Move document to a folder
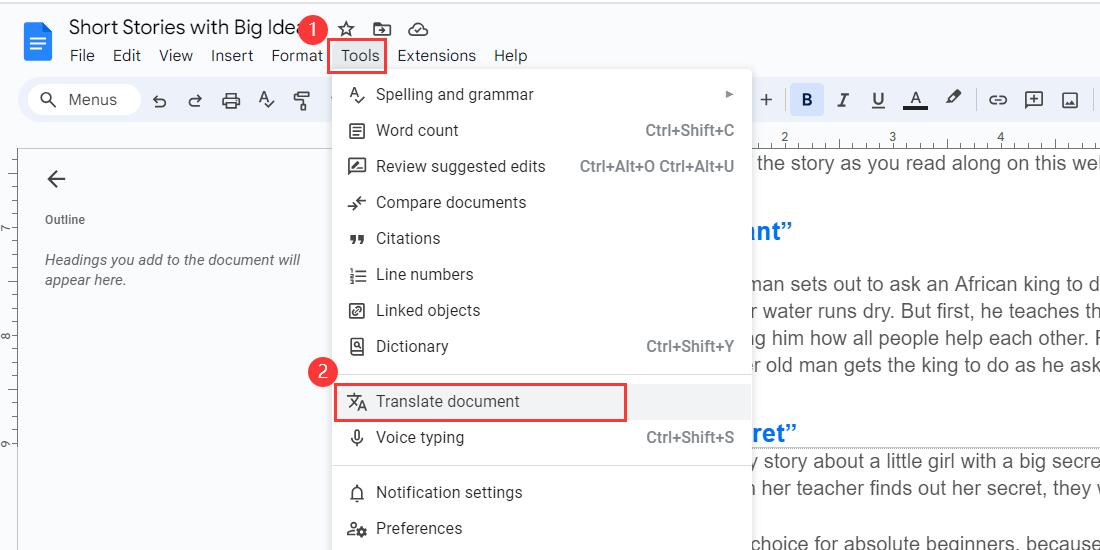 click(x=382, y=29)
